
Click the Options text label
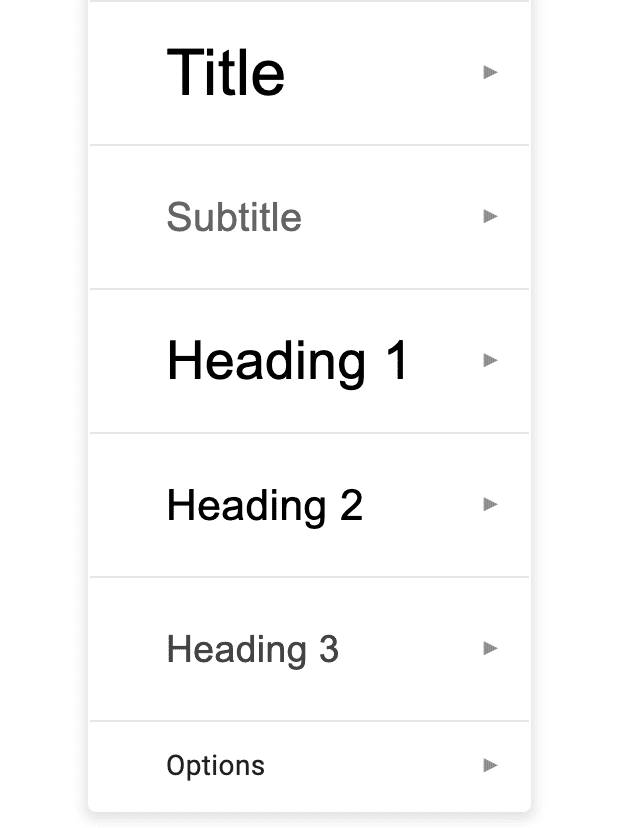tap(217, 765)
